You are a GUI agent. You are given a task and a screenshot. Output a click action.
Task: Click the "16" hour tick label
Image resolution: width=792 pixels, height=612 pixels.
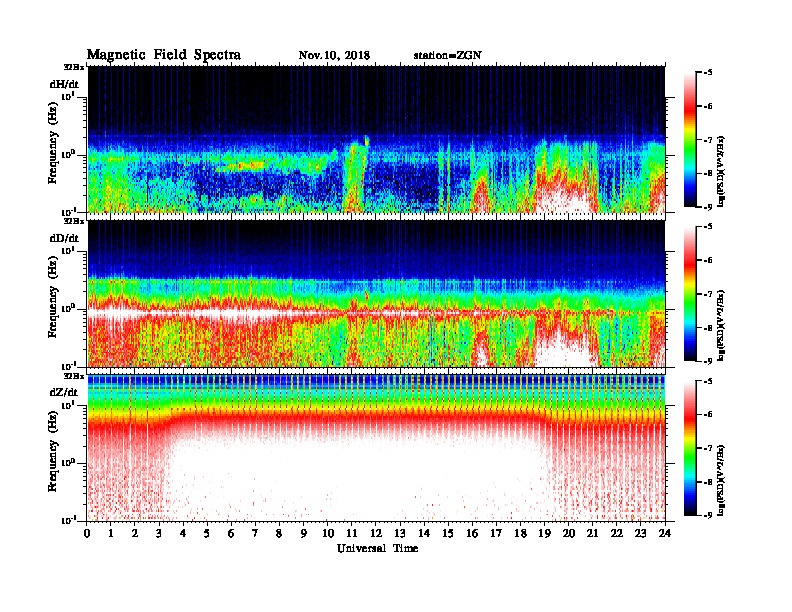pyautogui.click(x=473, y=534)
